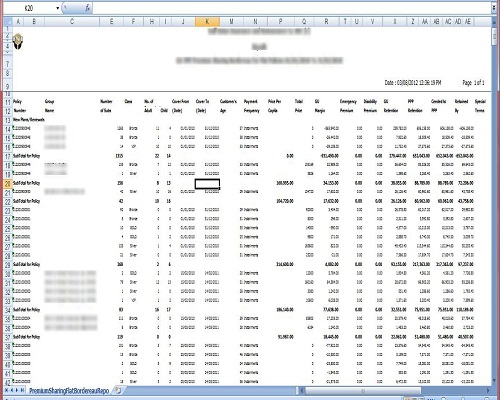Image resolution: width=500 pixels, height=400 pixels.
Task: Click 'Subtotal for Policy' in row 37
Action: click(26, 337)
